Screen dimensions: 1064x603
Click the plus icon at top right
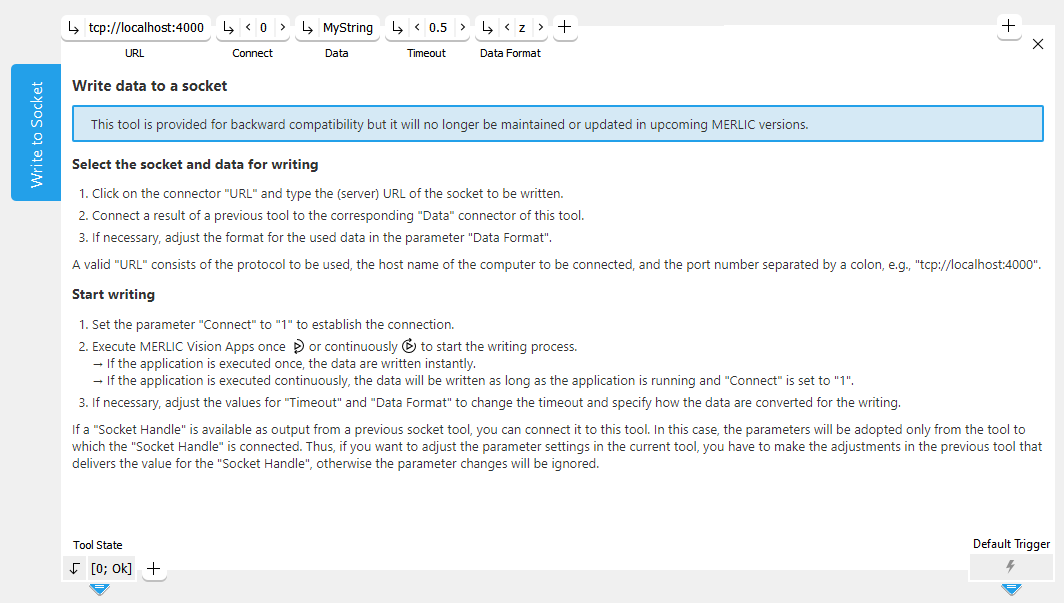click(1009, 26)
